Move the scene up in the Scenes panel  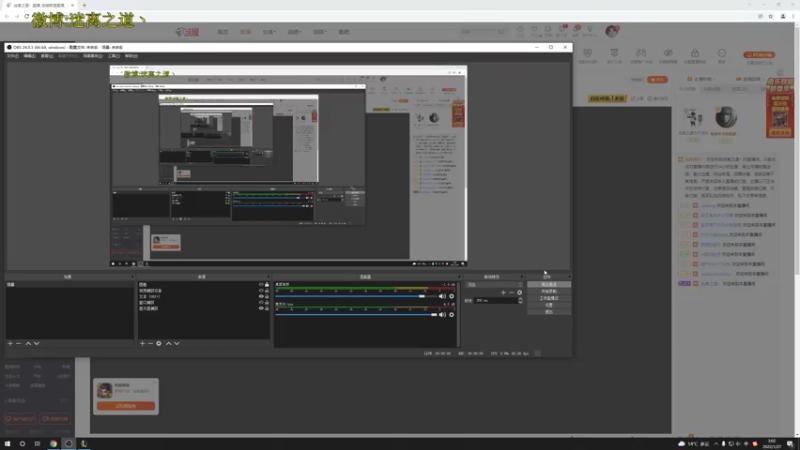point(28,343)
